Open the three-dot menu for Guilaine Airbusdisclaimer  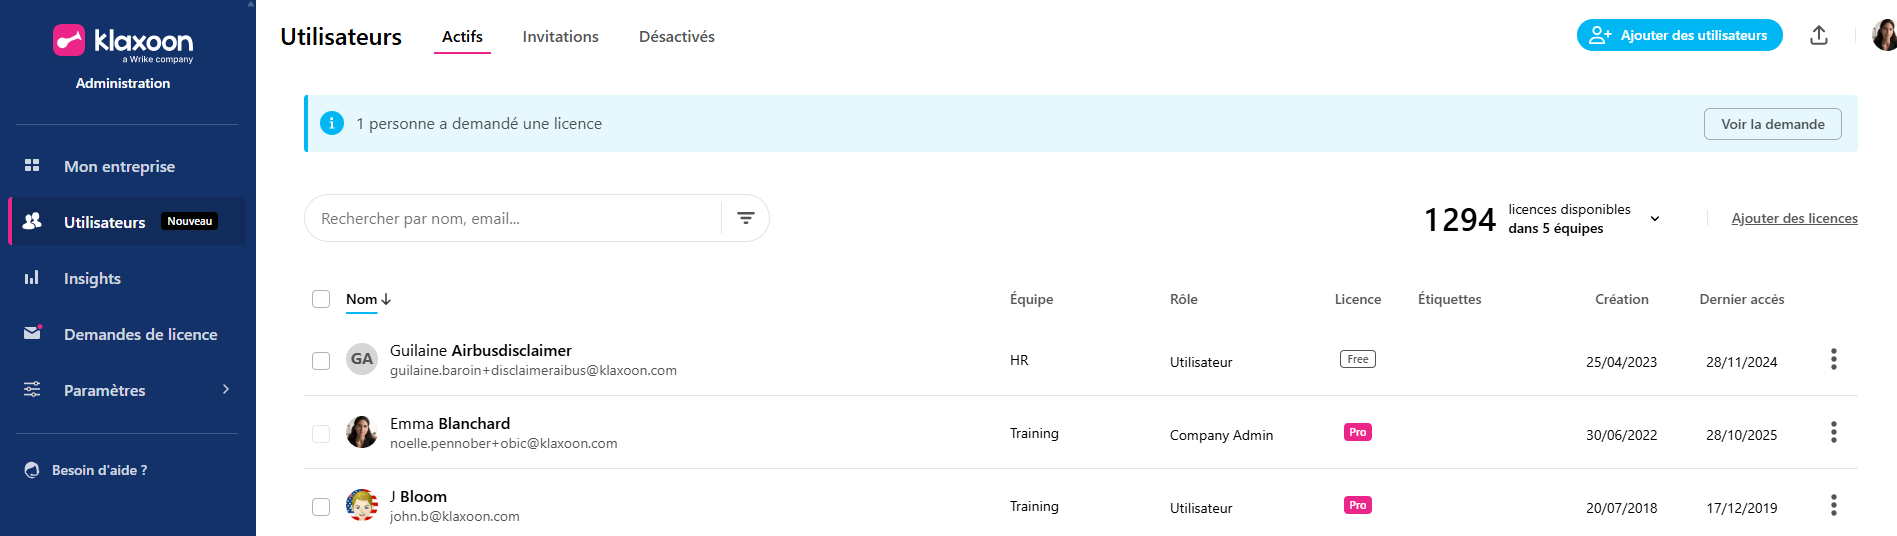pos(1833,359)
